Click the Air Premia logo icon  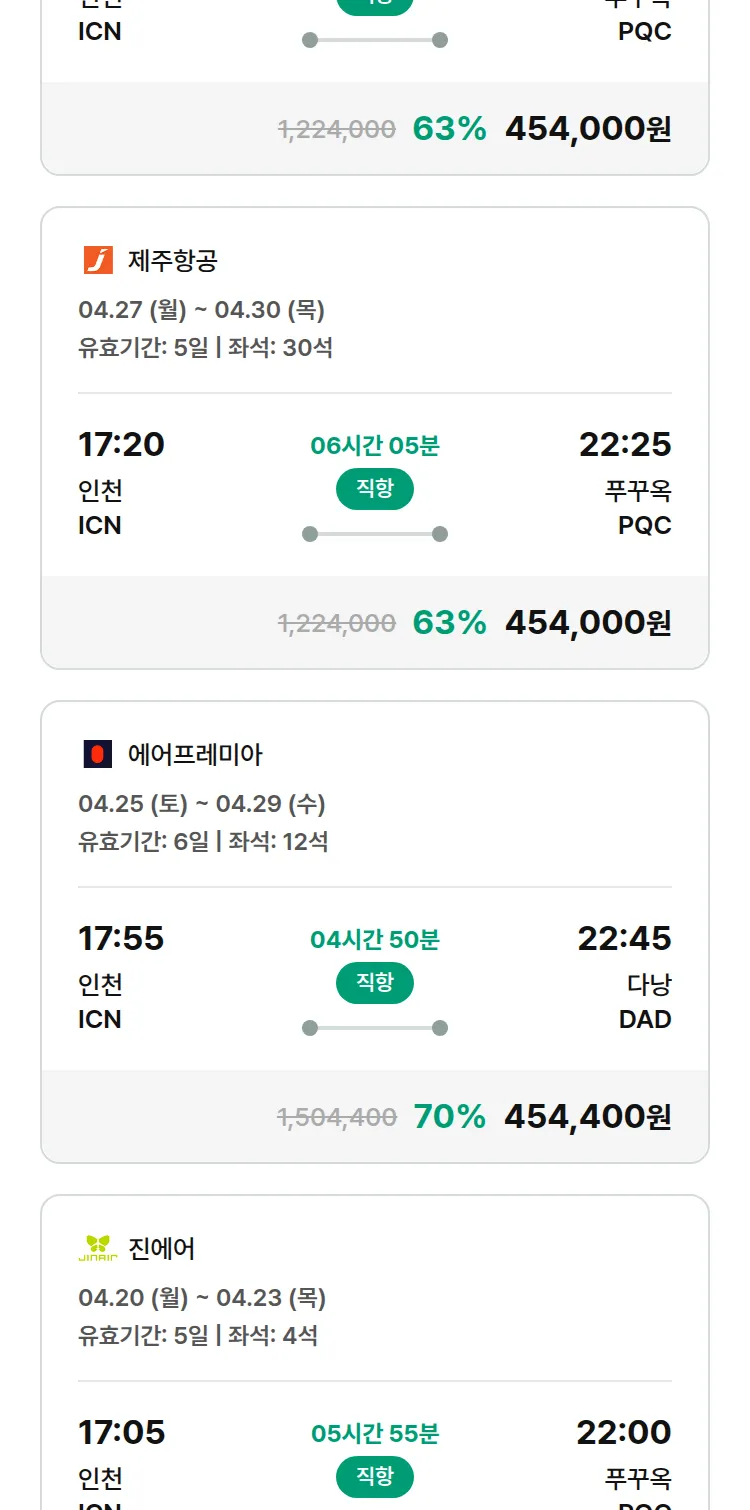click(x=98, y=755)
